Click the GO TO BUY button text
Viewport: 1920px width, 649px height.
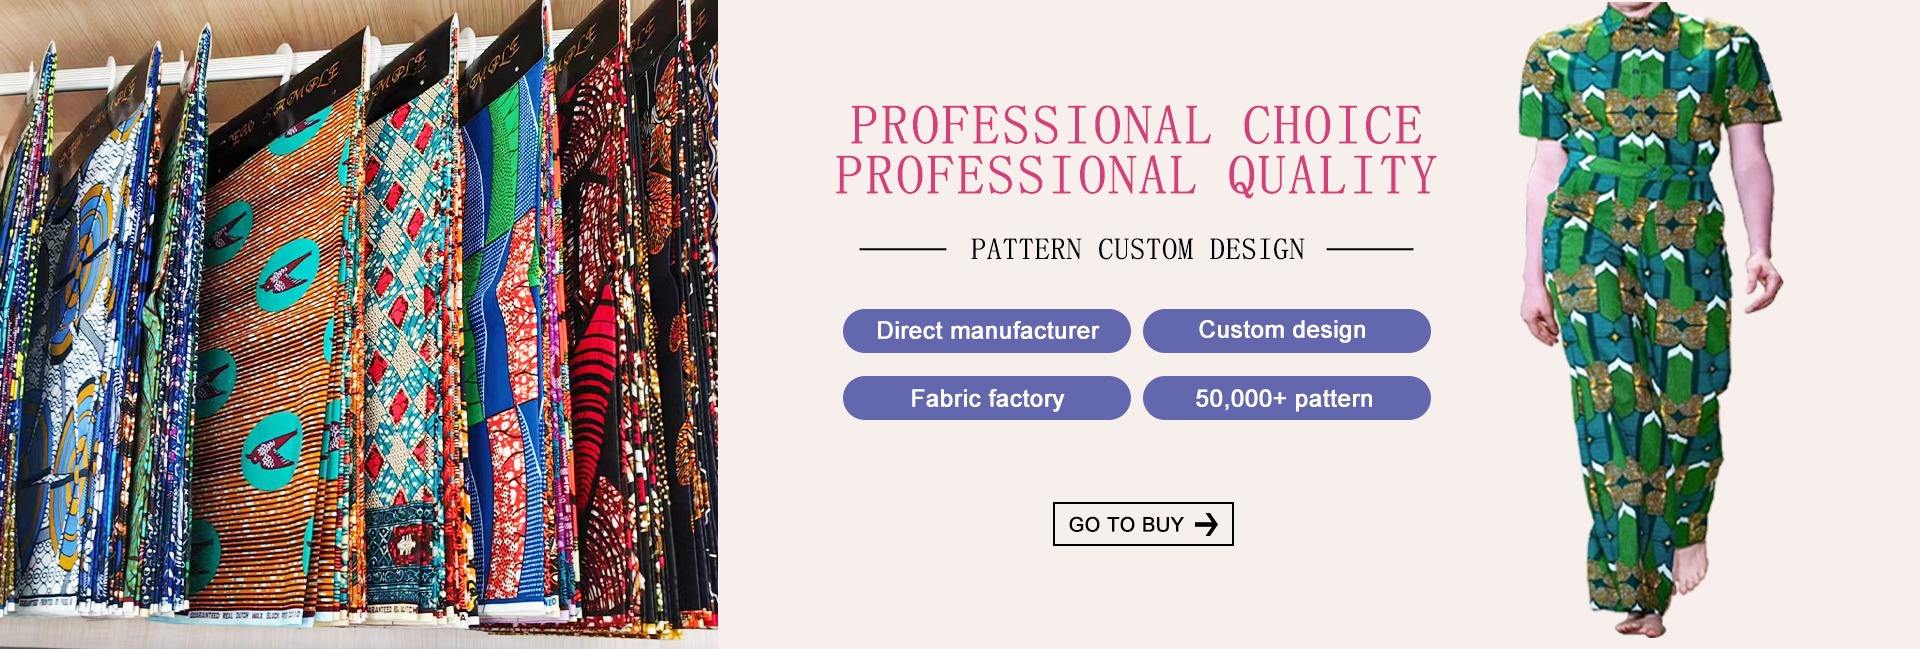(1126, 524)
